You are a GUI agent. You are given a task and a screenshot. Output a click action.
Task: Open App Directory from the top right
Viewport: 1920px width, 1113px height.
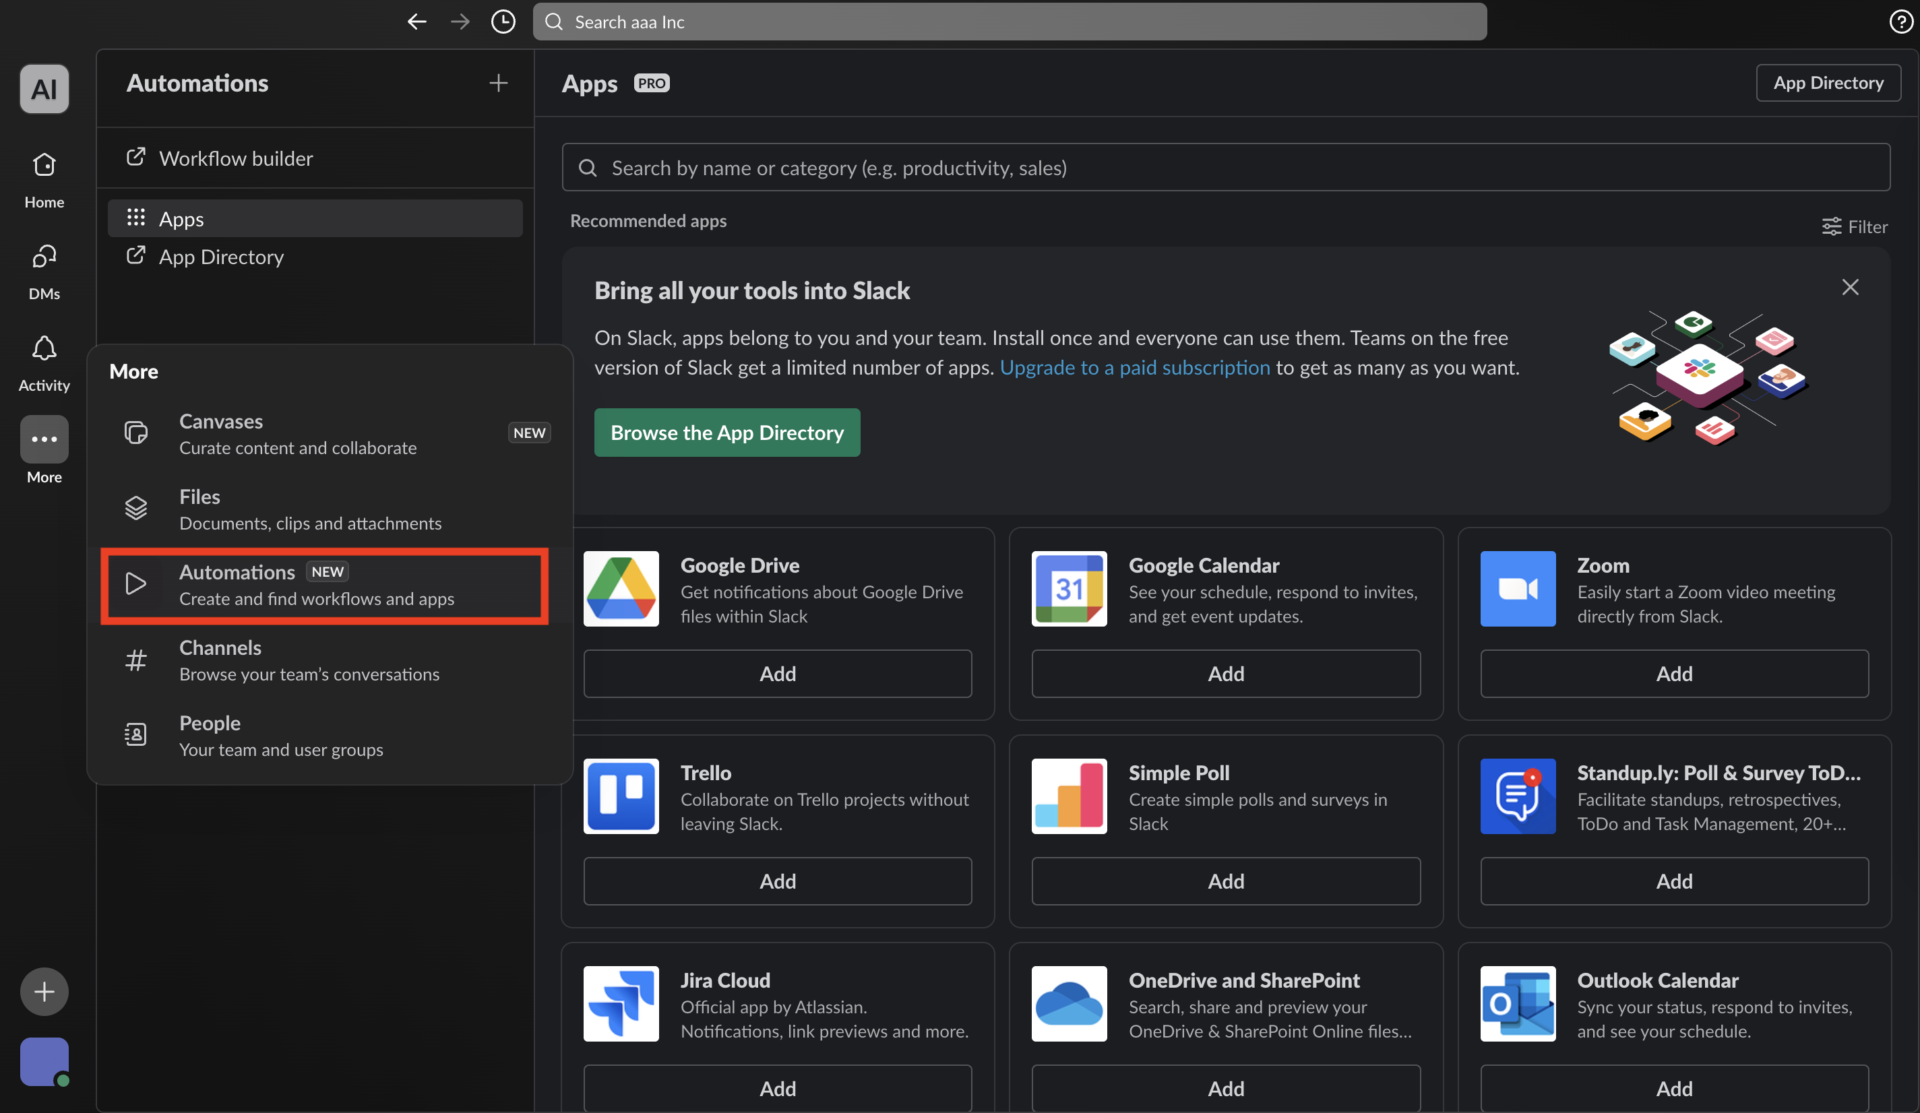point(1828,82)
